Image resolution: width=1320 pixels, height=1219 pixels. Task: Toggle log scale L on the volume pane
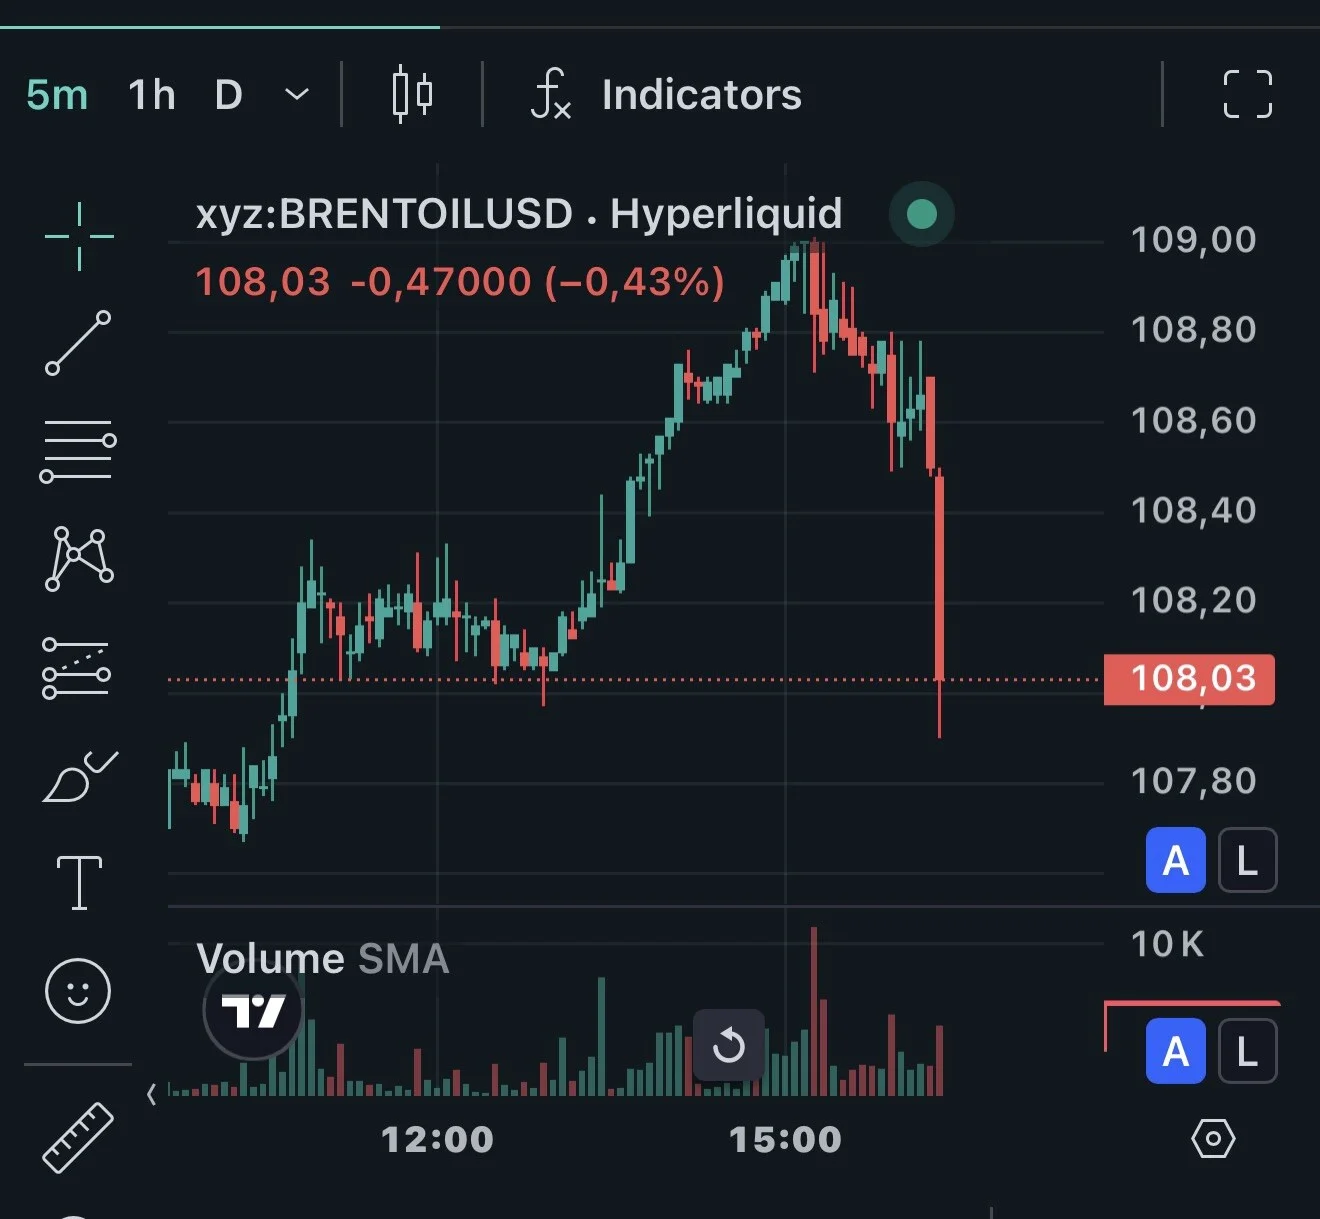click(1247, 1051)
